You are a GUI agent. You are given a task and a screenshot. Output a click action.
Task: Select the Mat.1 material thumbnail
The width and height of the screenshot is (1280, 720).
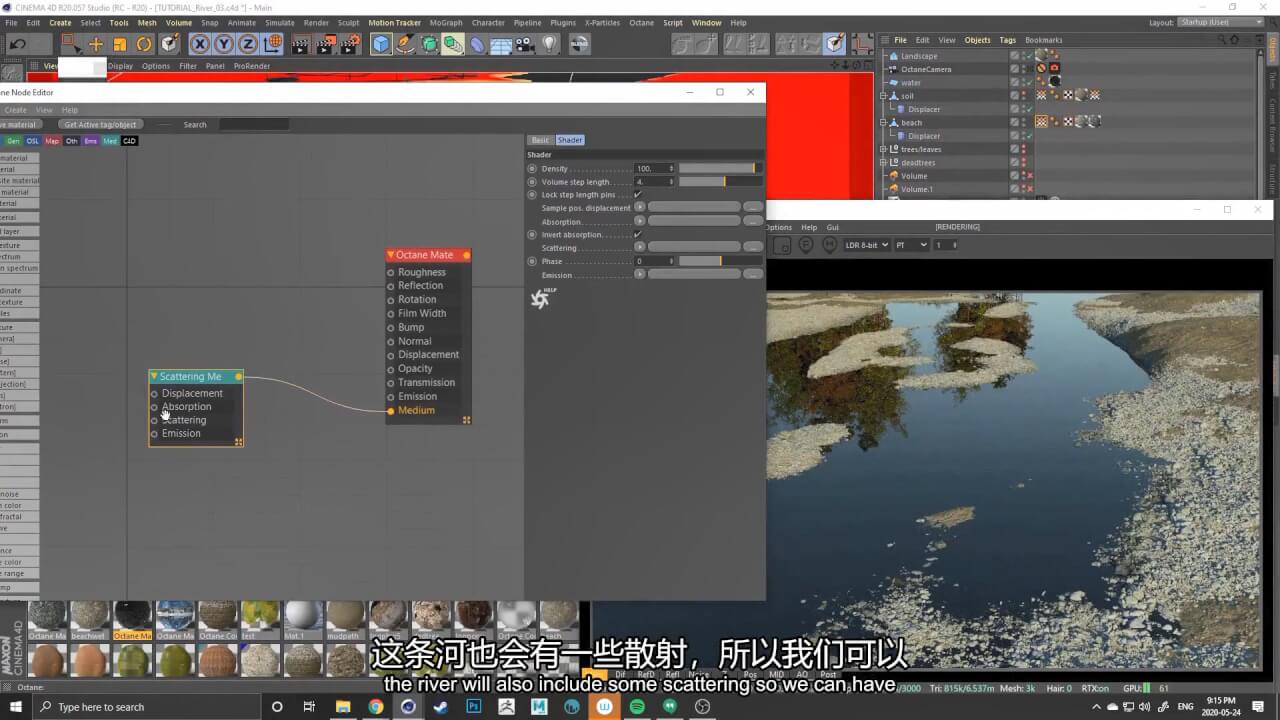point(303,620)
